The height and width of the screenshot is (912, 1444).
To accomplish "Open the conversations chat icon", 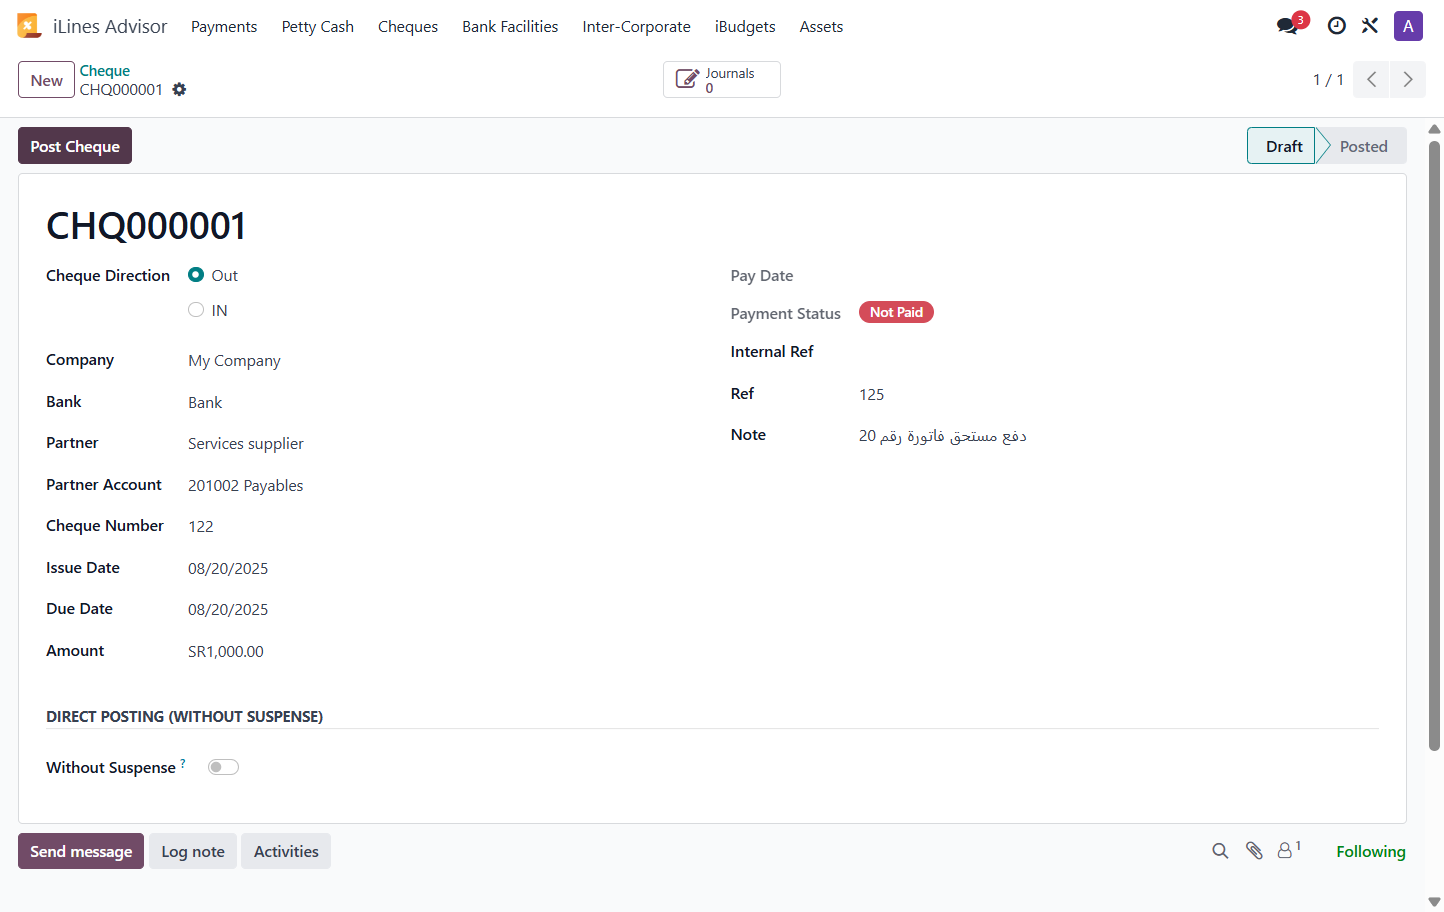I will click(x=1288, y=26).
